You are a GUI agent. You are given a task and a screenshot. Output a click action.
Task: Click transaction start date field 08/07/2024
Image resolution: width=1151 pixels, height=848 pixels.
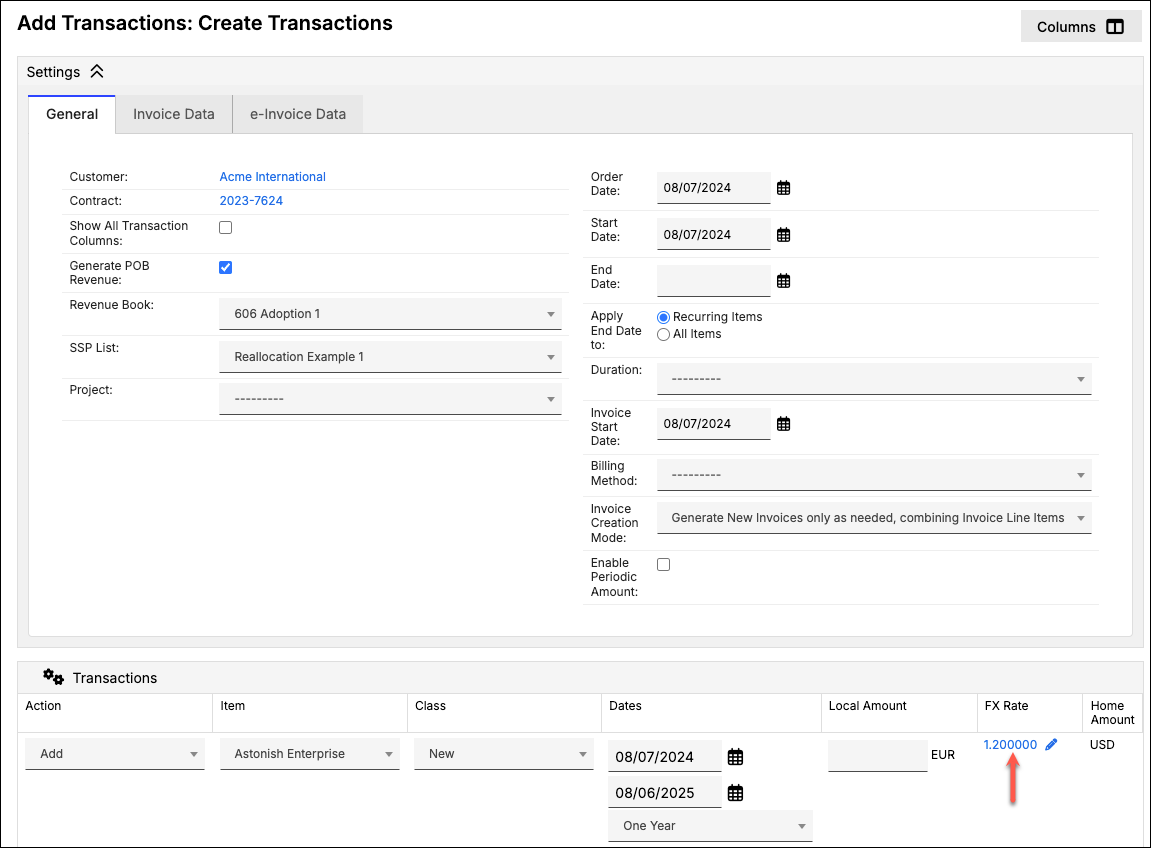(665, 757)
